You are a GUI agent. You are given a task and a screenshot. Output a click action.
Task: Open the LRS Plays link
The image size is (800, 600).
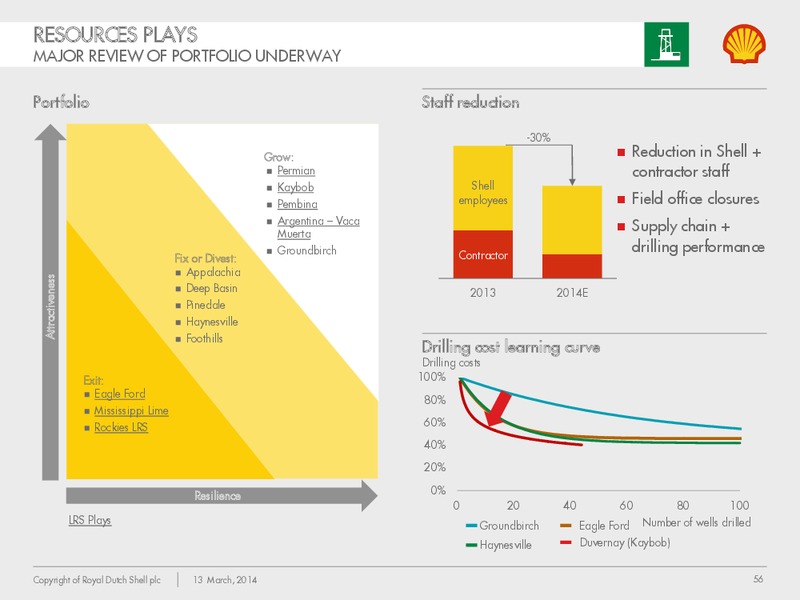[x=90, y=520]
